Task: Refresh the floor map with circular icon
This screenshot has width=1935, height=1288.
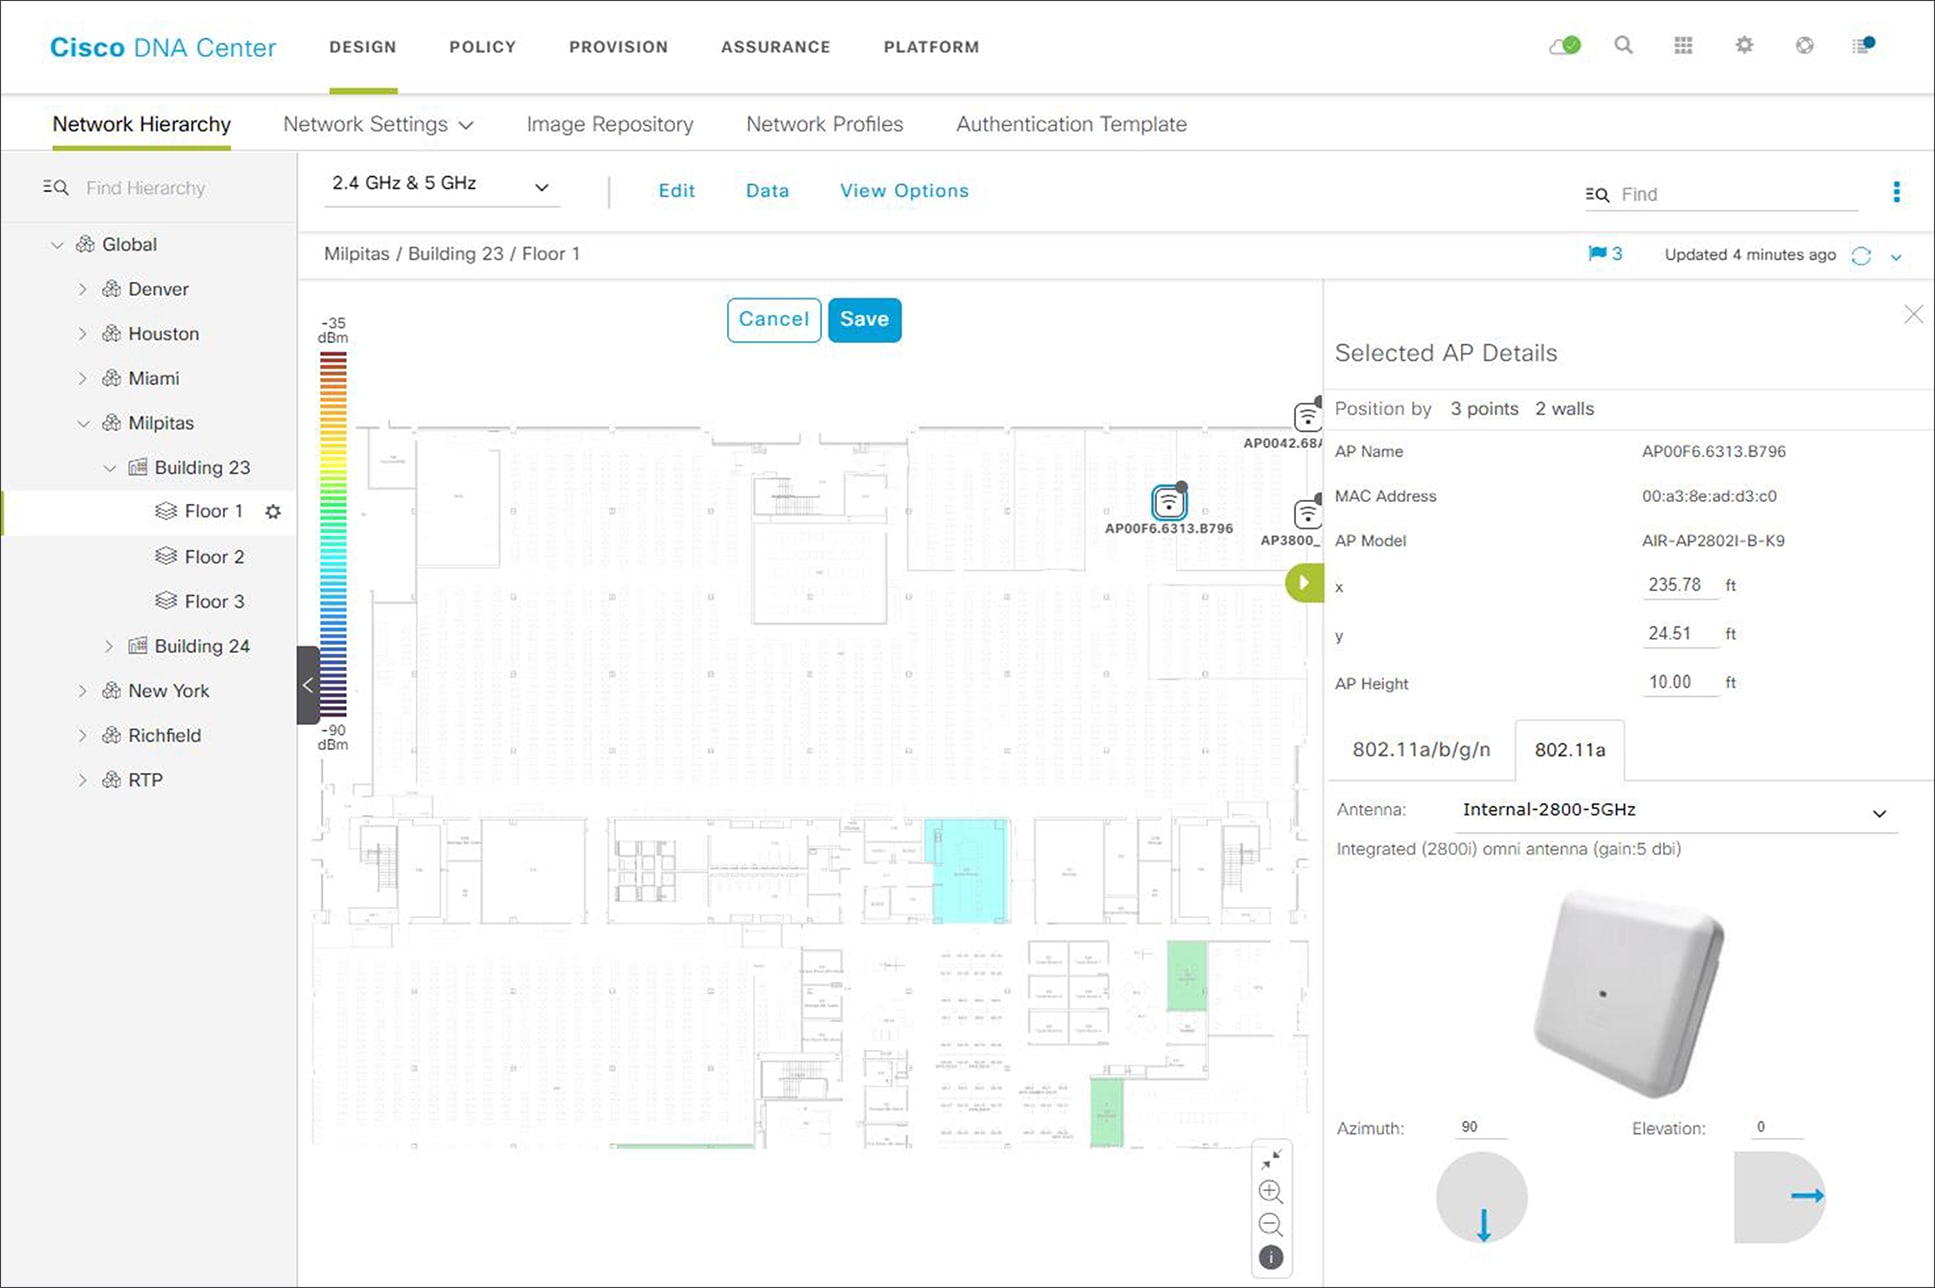Action: [x=1861, y=256]
